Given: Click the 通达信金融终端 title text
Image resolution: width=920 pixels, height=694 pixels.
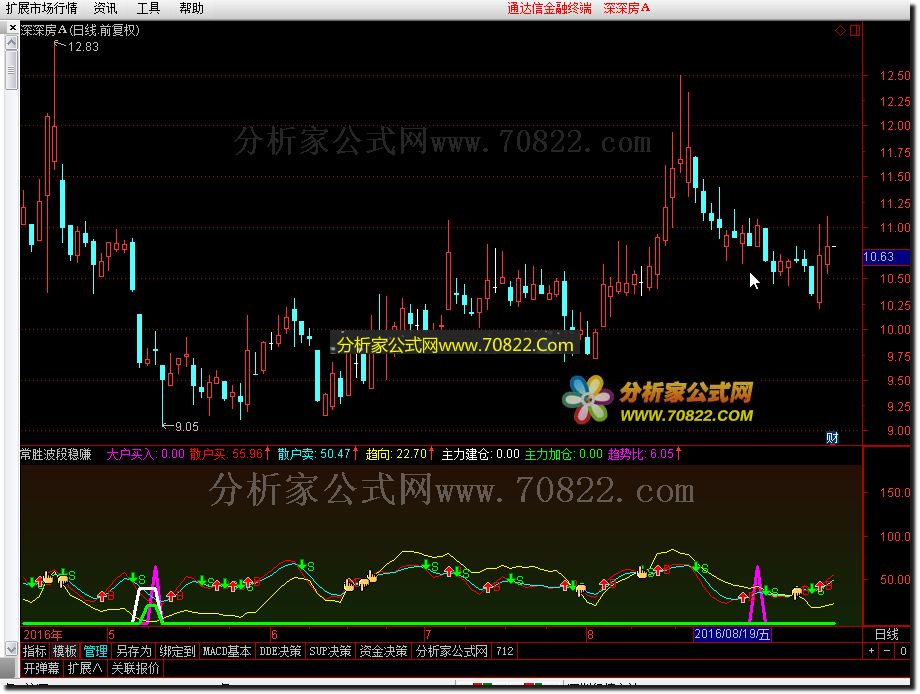Looking at the screenshot, I should (x=549, y=8).
